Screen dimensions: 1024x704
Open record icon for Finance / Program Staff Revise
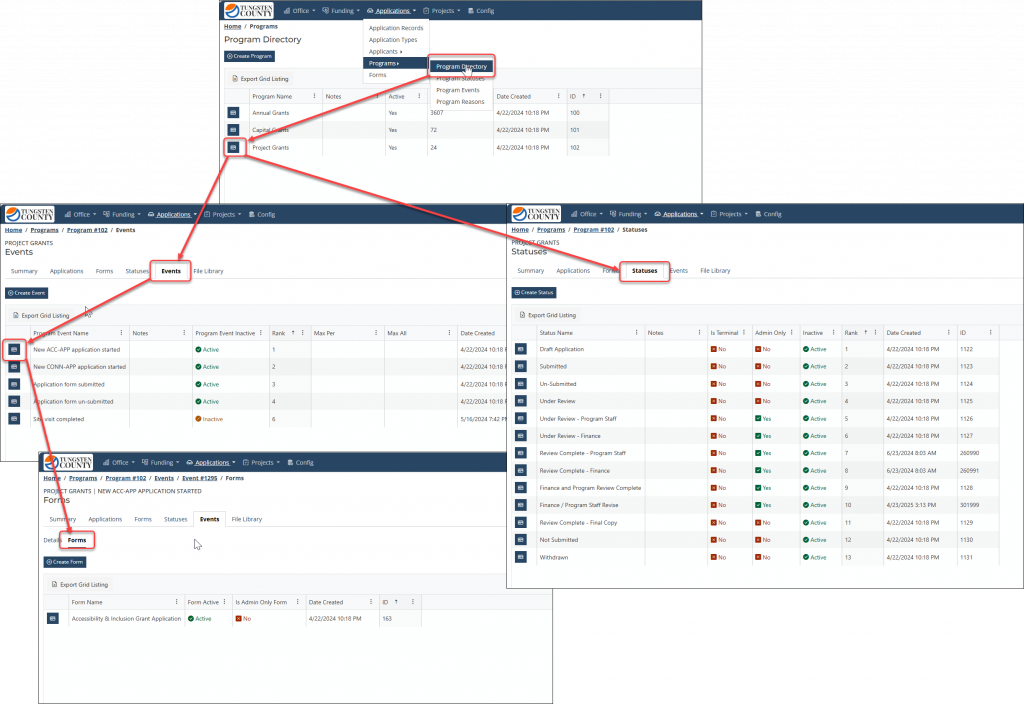[x=520, y=505]
